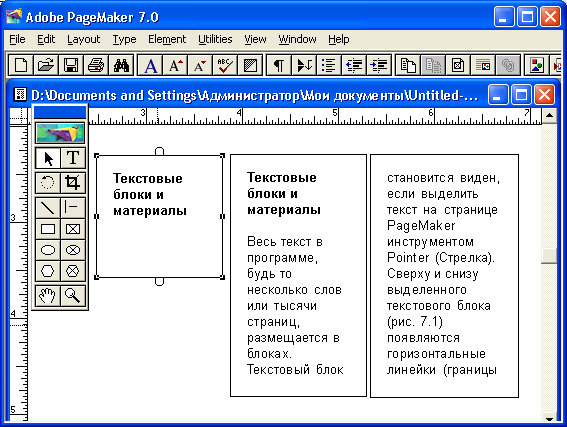Click the vertical scrollbar up arrow

point(549,116)
